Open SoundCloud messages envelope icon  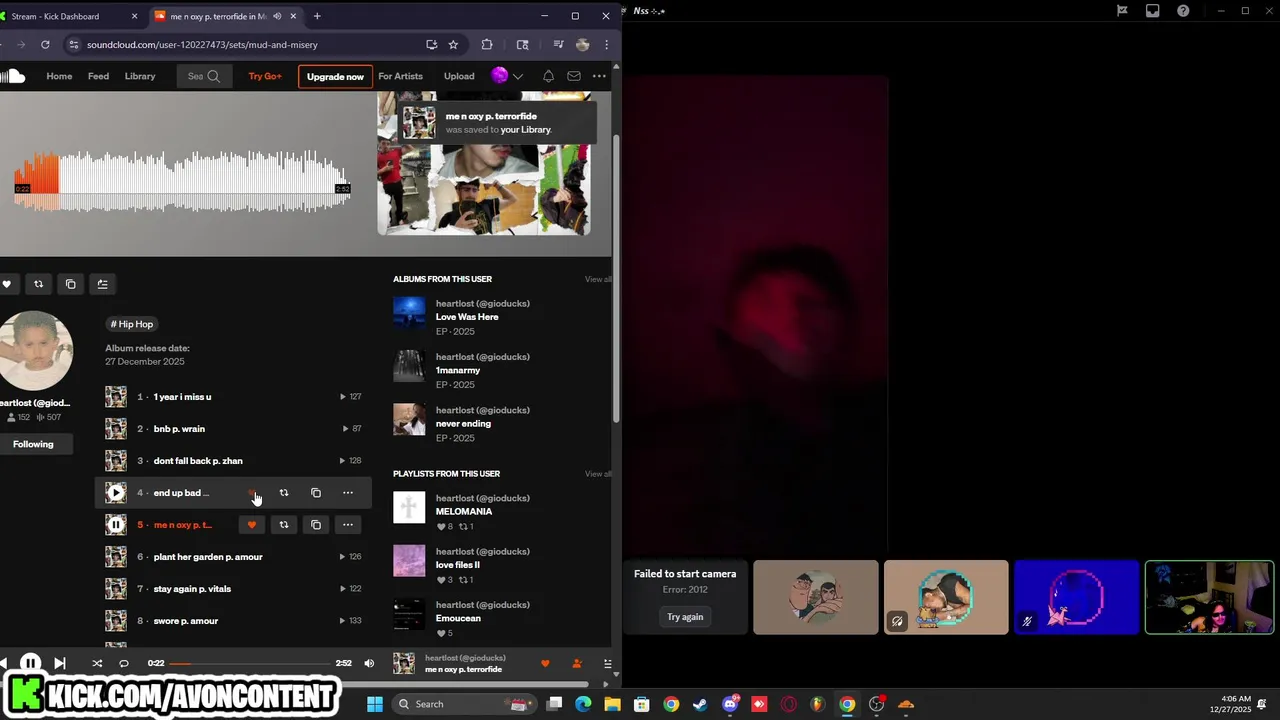[x=574, y=76]
